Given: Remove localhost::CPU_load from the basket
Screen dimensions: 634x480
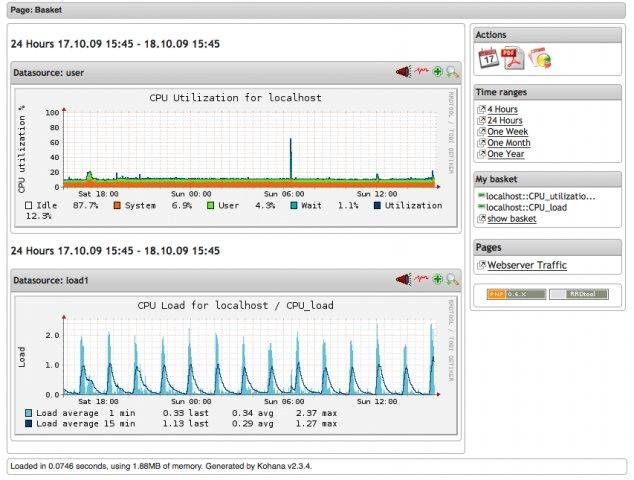Looking at the screenshot, I should (x=481, y=207).
